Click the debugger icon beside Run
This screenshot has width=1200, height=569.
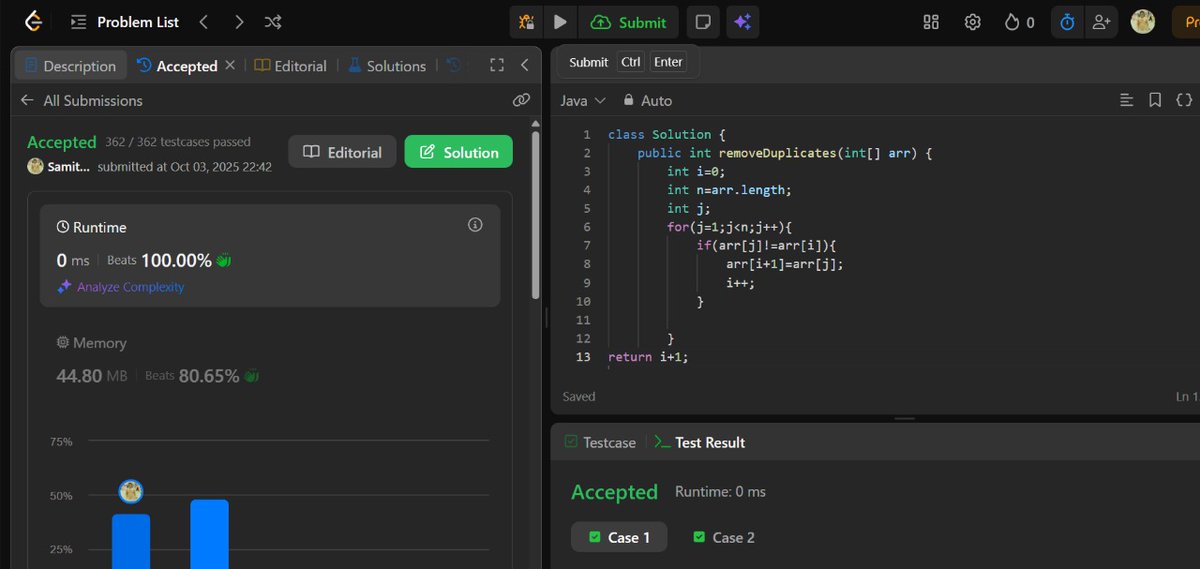[526, 22]
